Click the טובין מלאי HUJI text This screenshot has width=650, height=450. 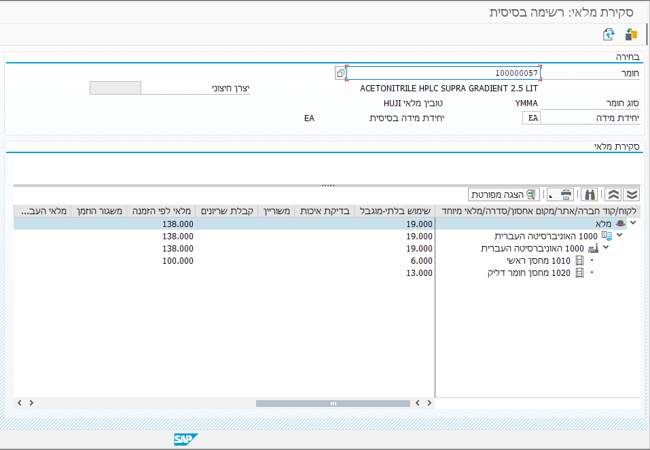(x=413, y=103)
